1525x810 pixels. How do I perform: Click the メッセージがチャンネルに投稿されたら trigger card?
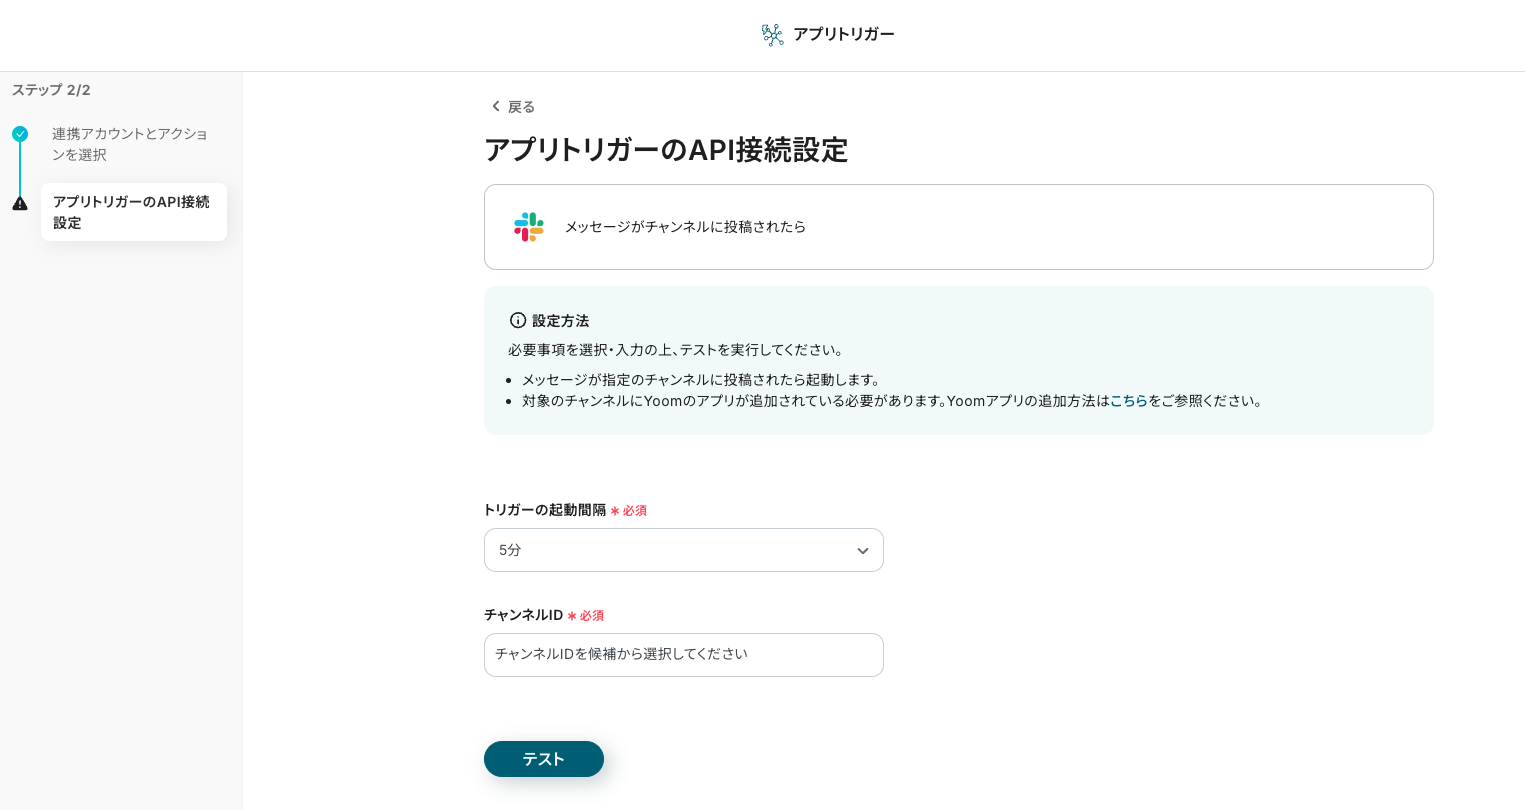click(958, 227)
